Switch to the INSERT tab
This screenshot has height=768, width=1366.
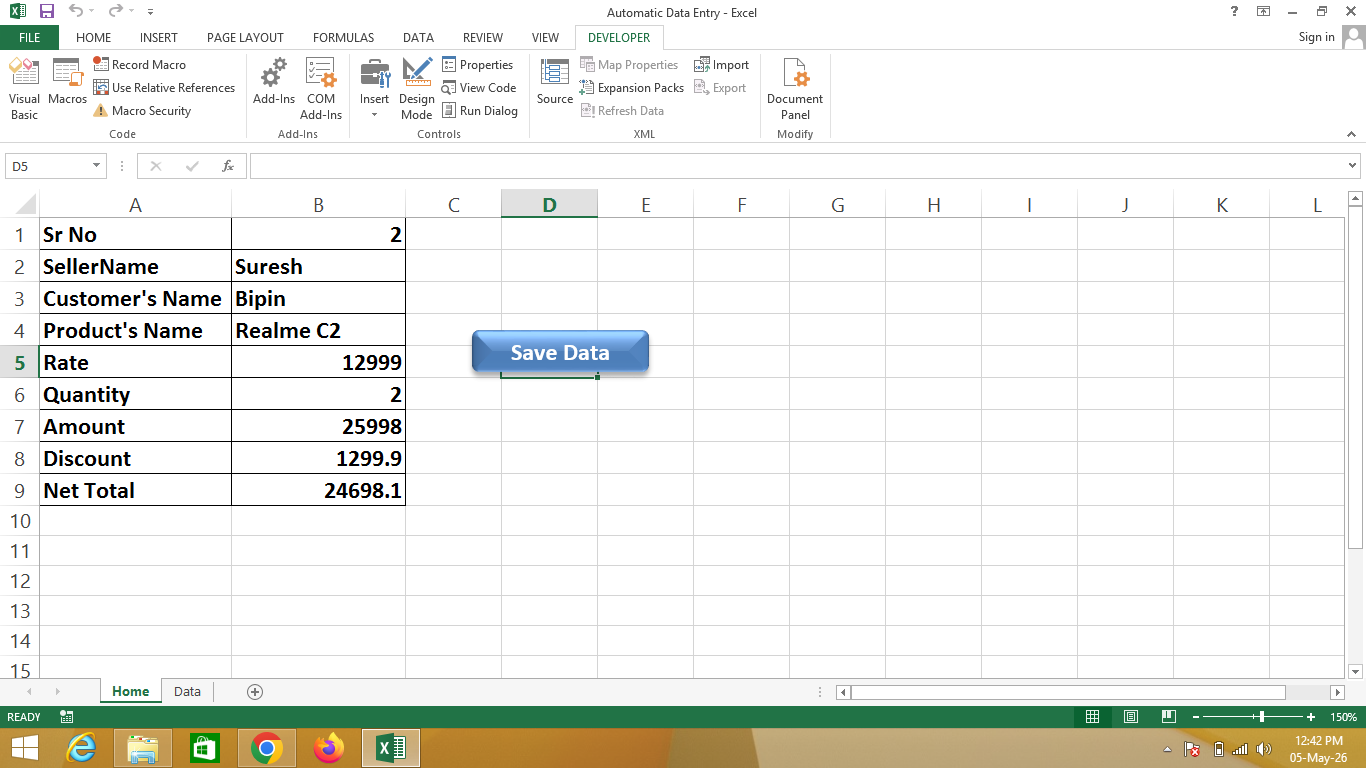coord(158,37)
